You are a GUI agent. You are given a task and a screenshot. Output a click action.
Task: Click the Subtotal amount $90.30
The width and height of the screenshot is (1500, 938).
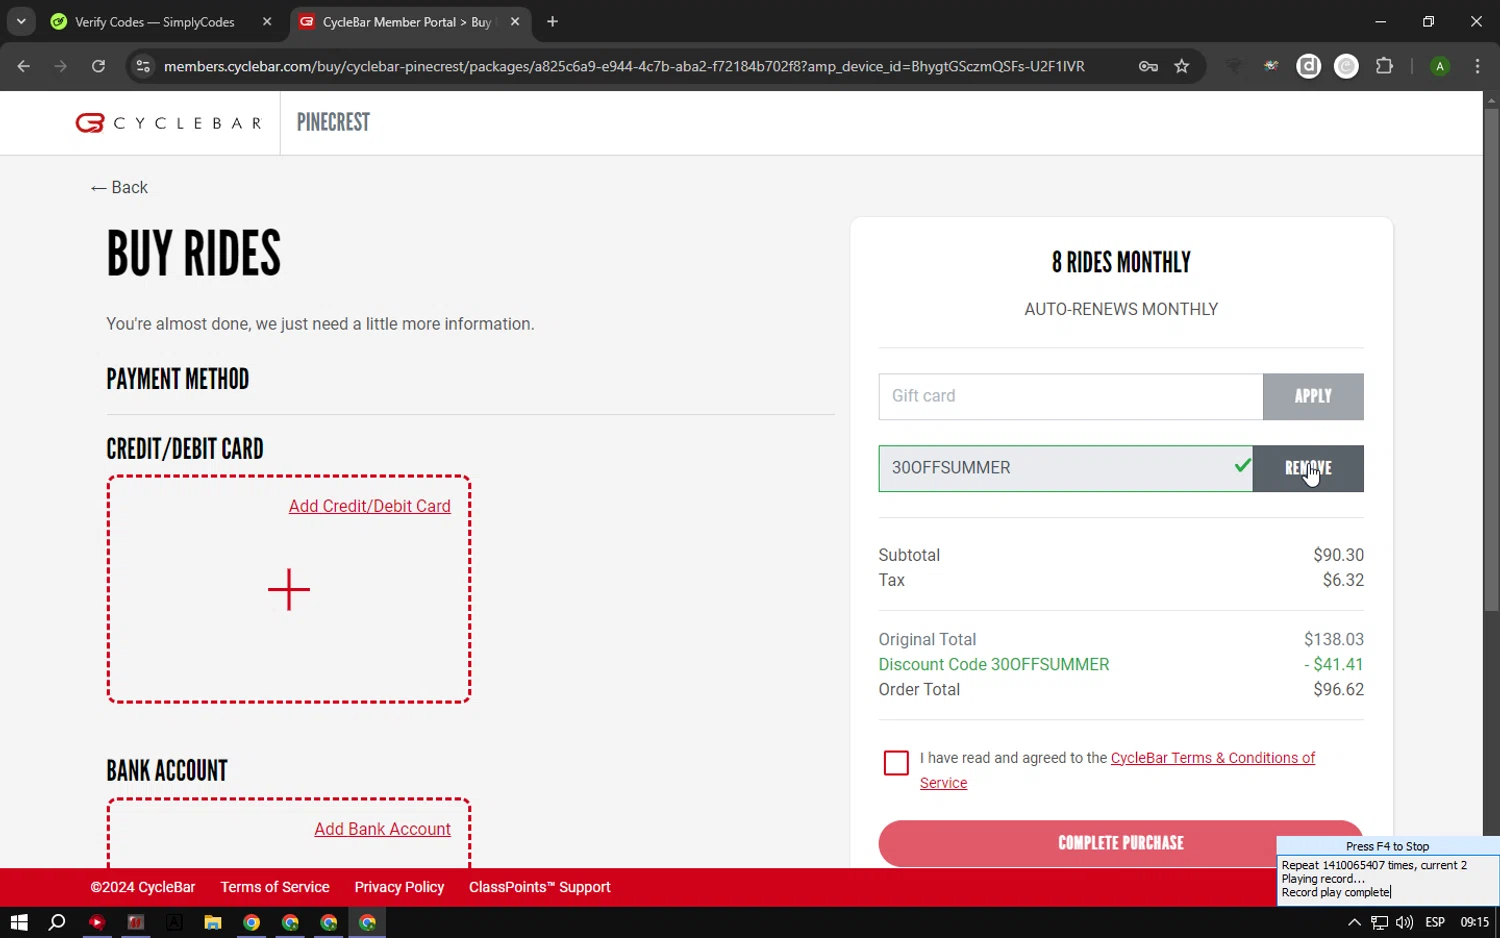click(x=1338, y=555)
